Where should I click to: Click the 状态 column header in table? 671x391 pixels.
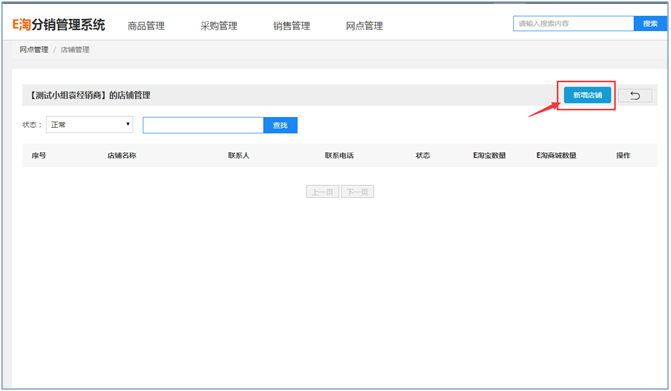[x=422, y=155]
